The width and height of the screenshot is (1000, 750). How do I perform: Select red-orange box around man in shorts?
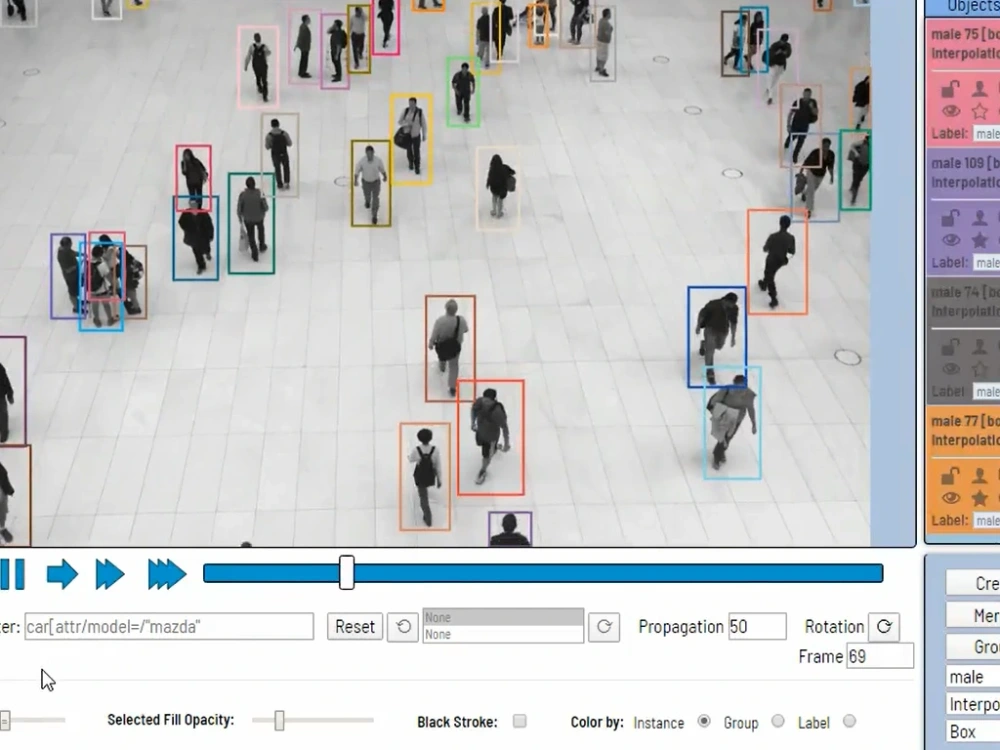(x=490, y=438)
